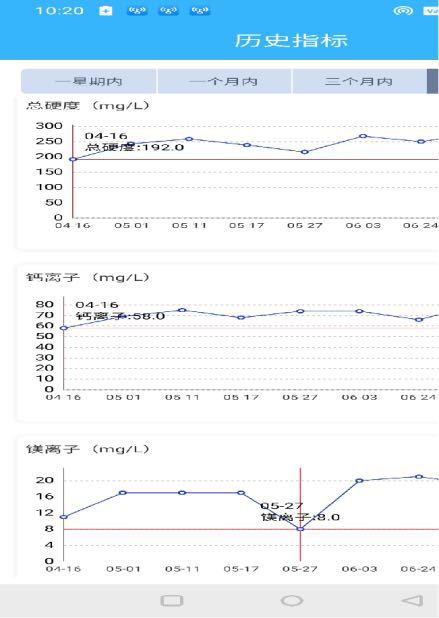This screenshot has height=618, width=439.
Task: Select the 05-01 data point on 镁离子 chart
Action: point(123,493)
